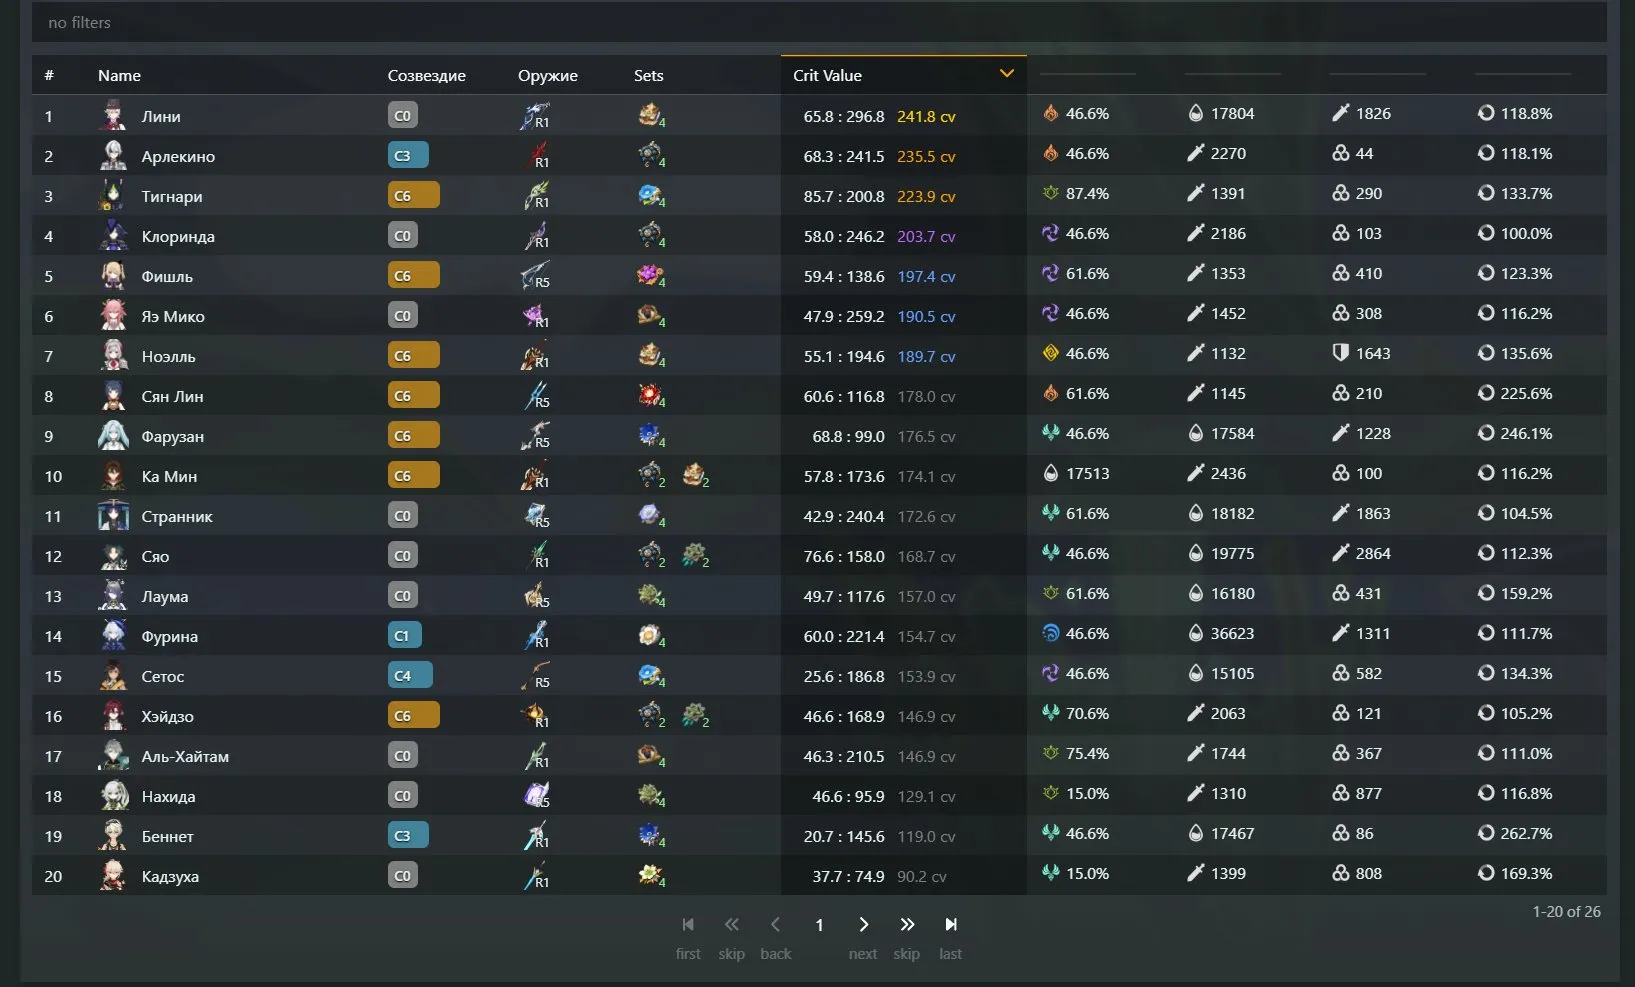
Task: Sort table by Name column
Action: point(119,76)
